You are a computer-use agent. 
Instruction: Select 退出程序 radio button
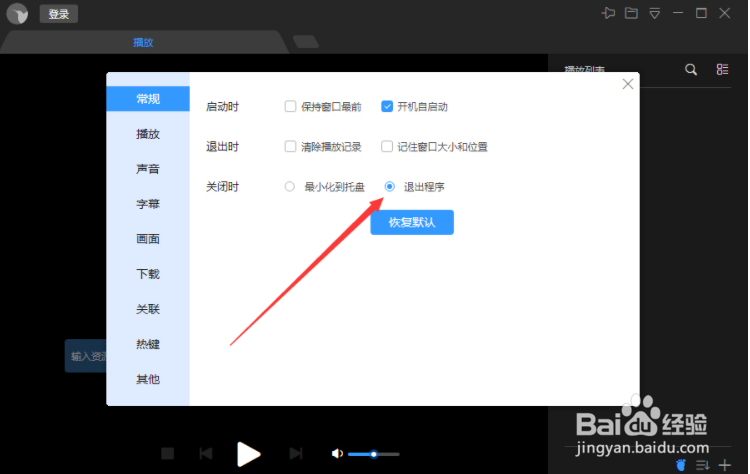pyautogui.click(x=389, y=187)
